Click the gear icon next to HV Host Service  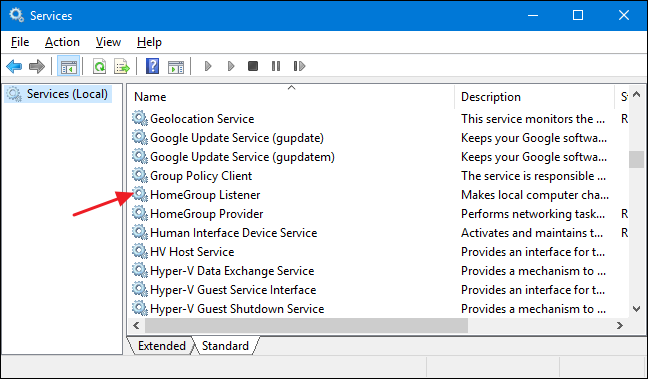coord(140,251)
